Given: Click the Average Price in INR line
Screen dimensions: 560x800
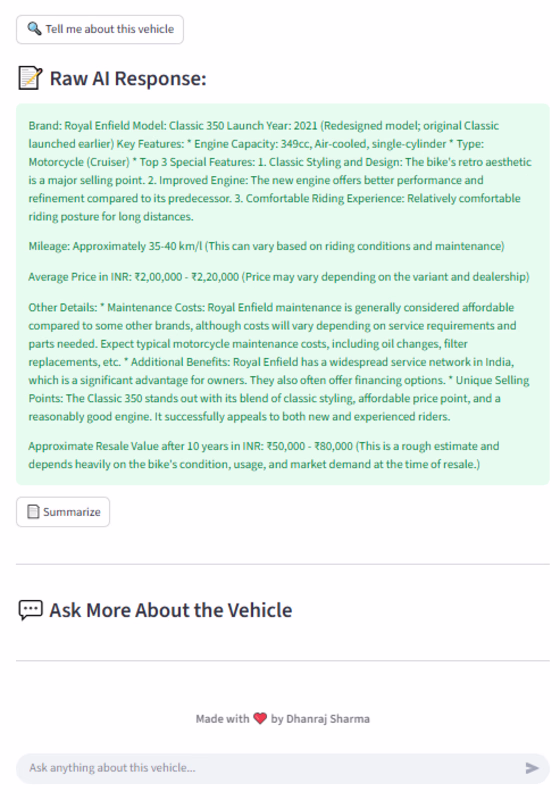Looking at the screenshot, I should click(278, 277).
